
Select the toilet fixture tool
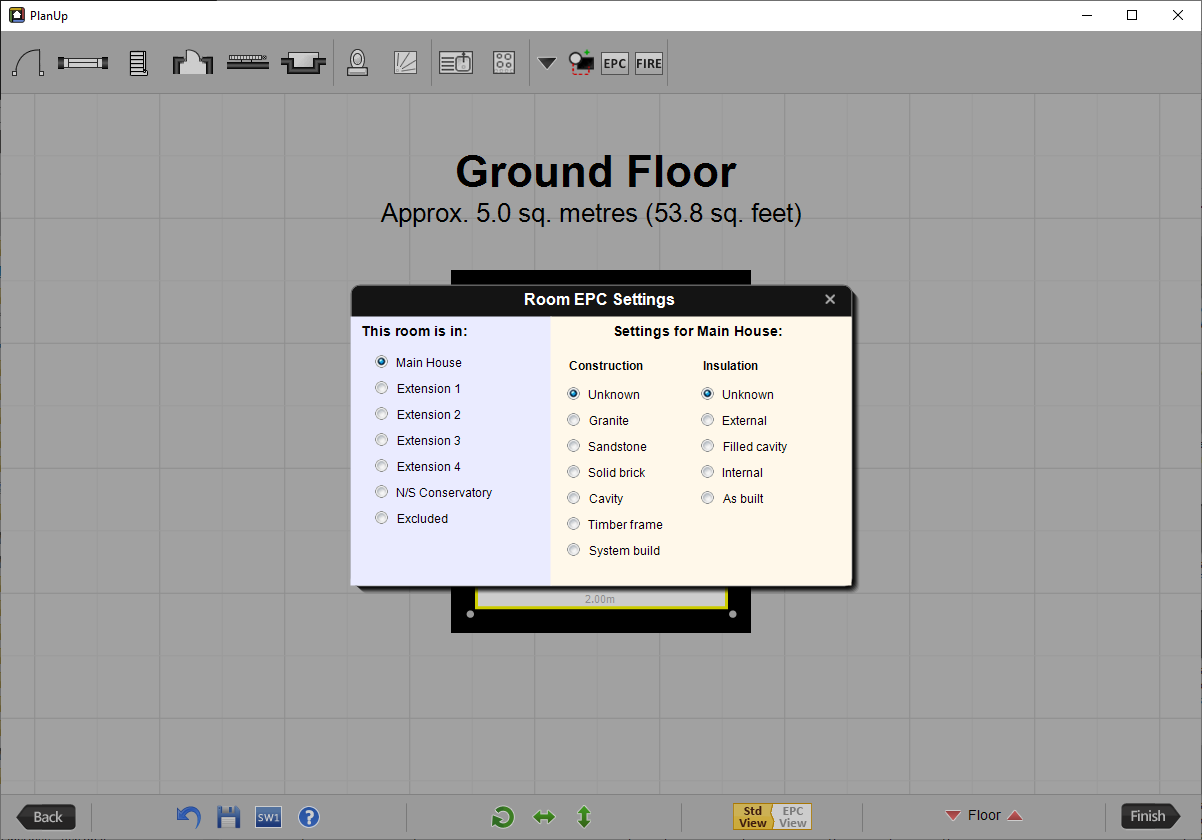point(357,63)
